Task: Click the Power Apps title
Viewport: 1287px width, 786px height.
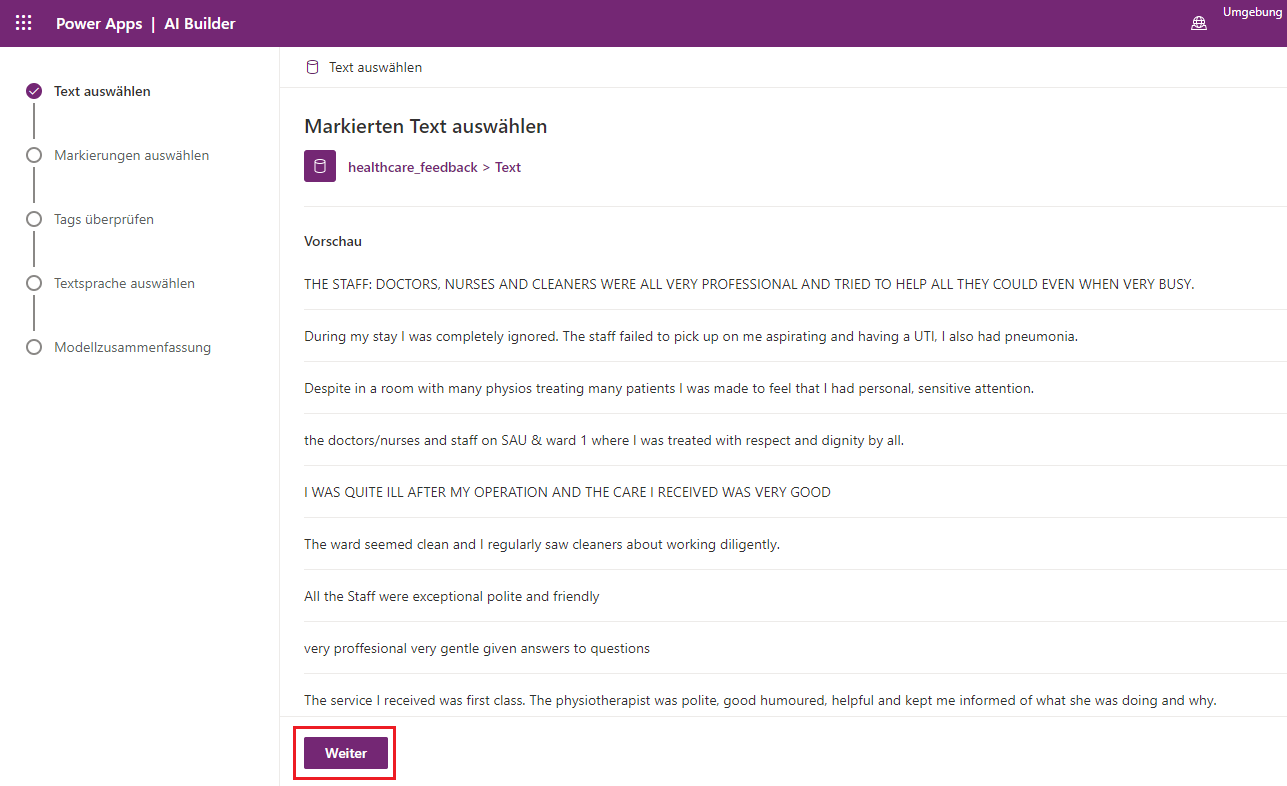Action: tap(98, 23)
